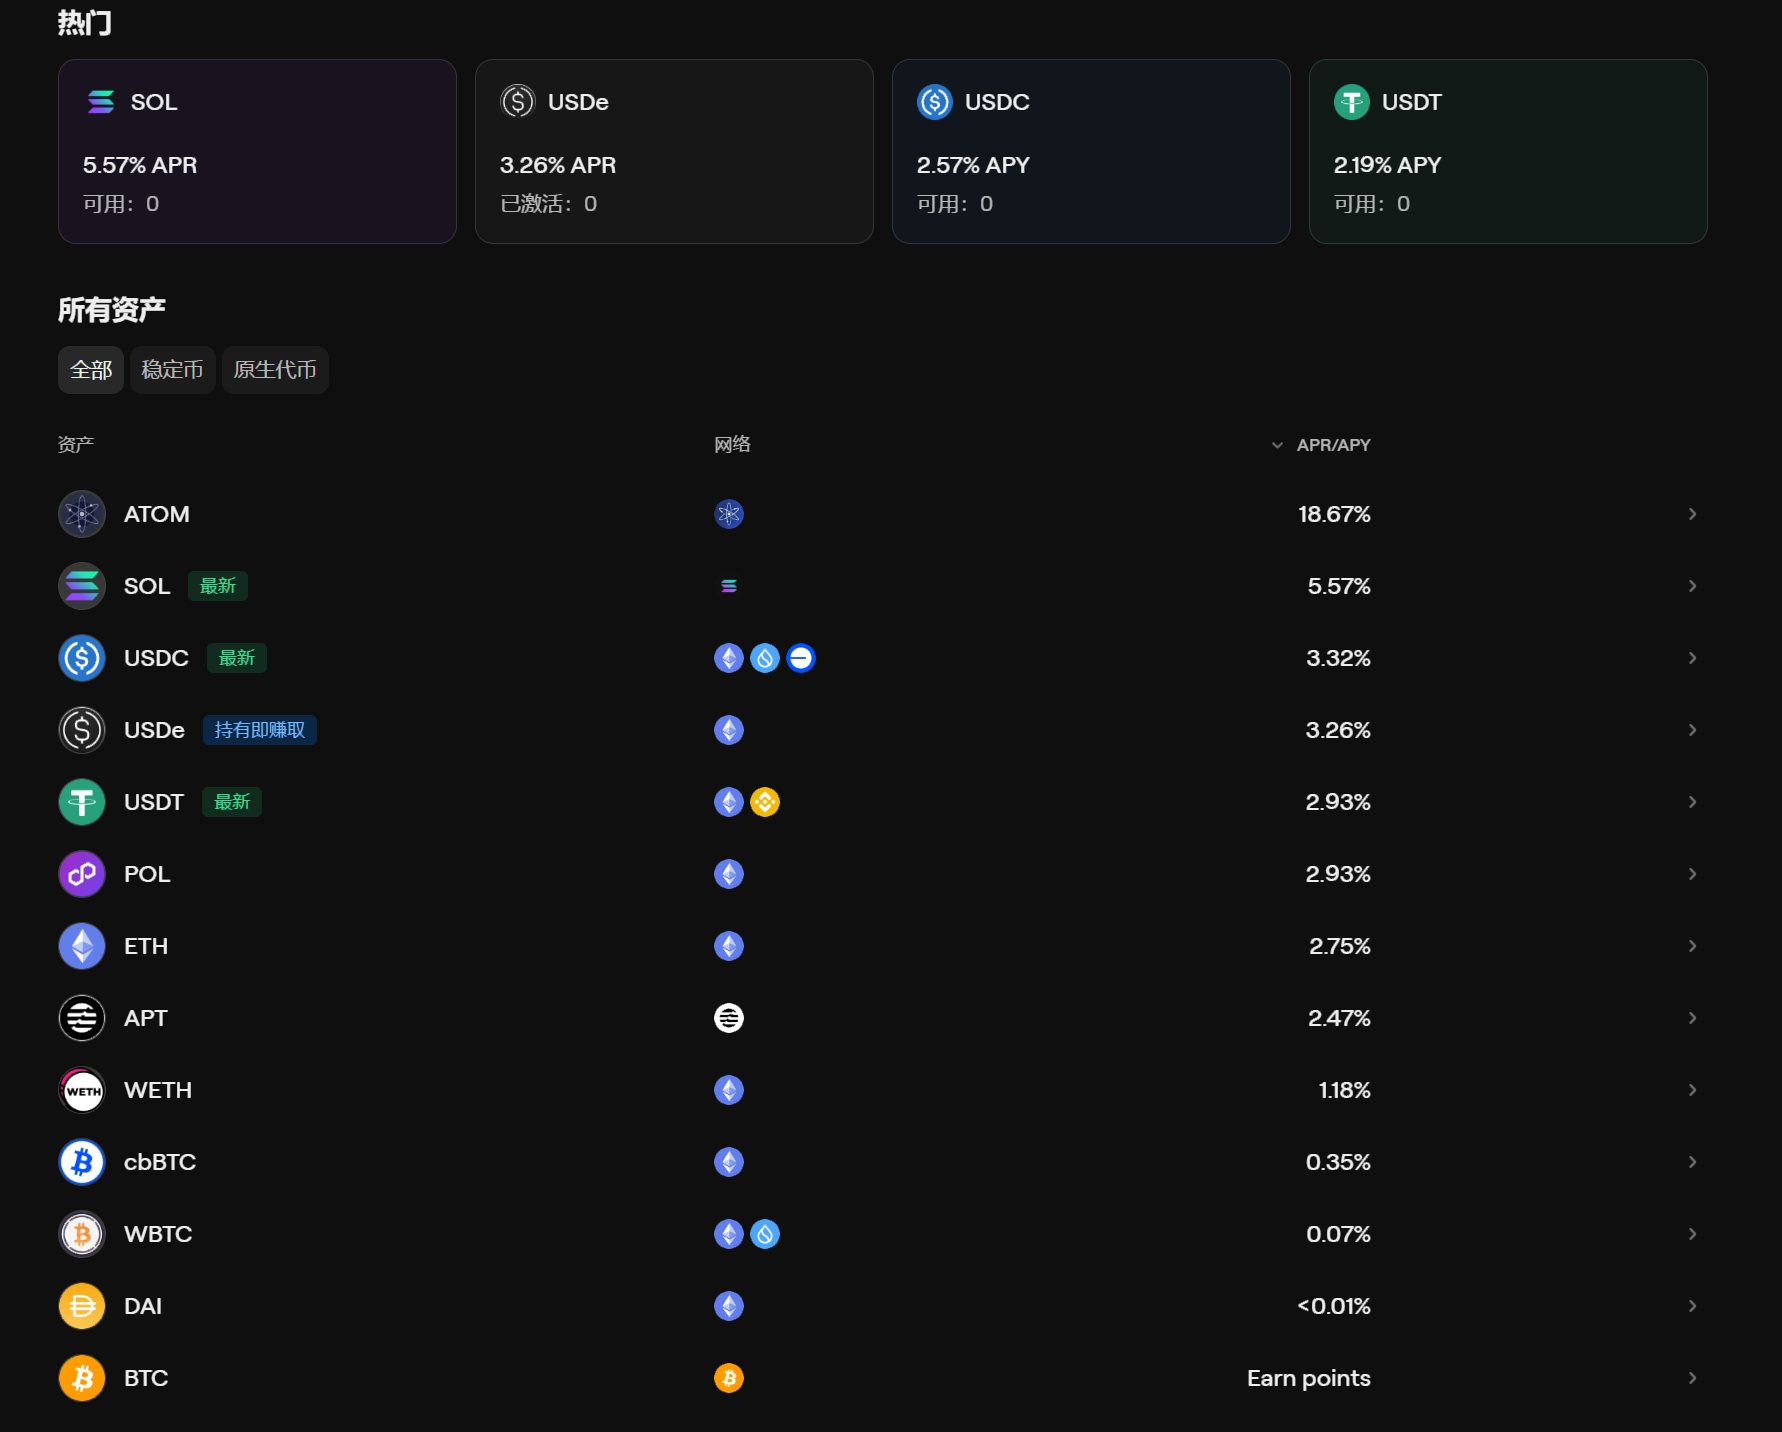Click the ETH coin icon
1782x1432 pixels.
[82, 946]
